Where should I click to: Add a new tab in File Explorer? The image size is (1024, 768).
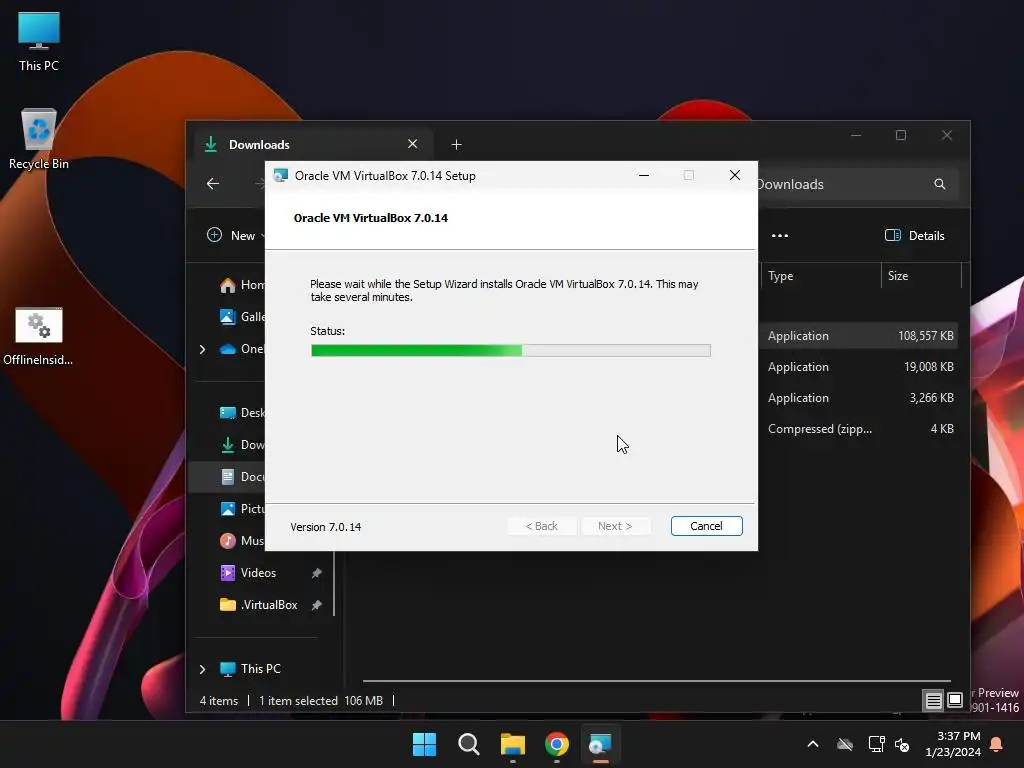coord(456,144)
